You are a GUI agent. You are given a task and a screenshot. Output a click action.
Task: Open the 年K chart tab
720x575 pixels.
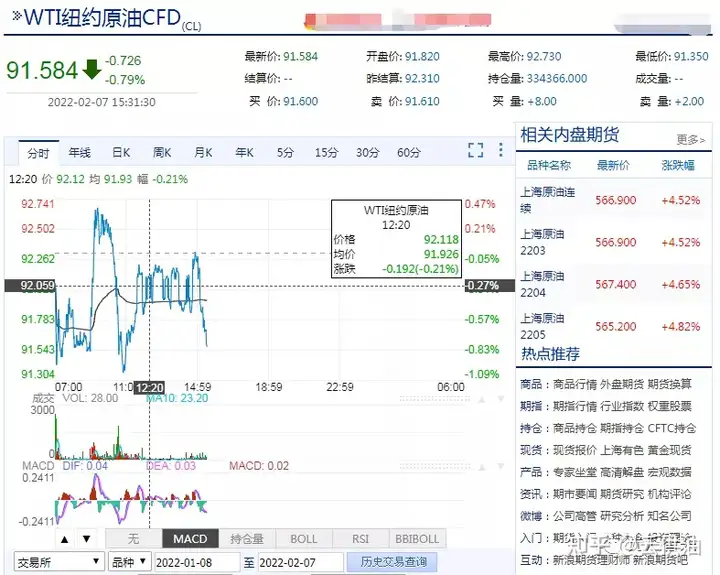[x=244, y=152]
